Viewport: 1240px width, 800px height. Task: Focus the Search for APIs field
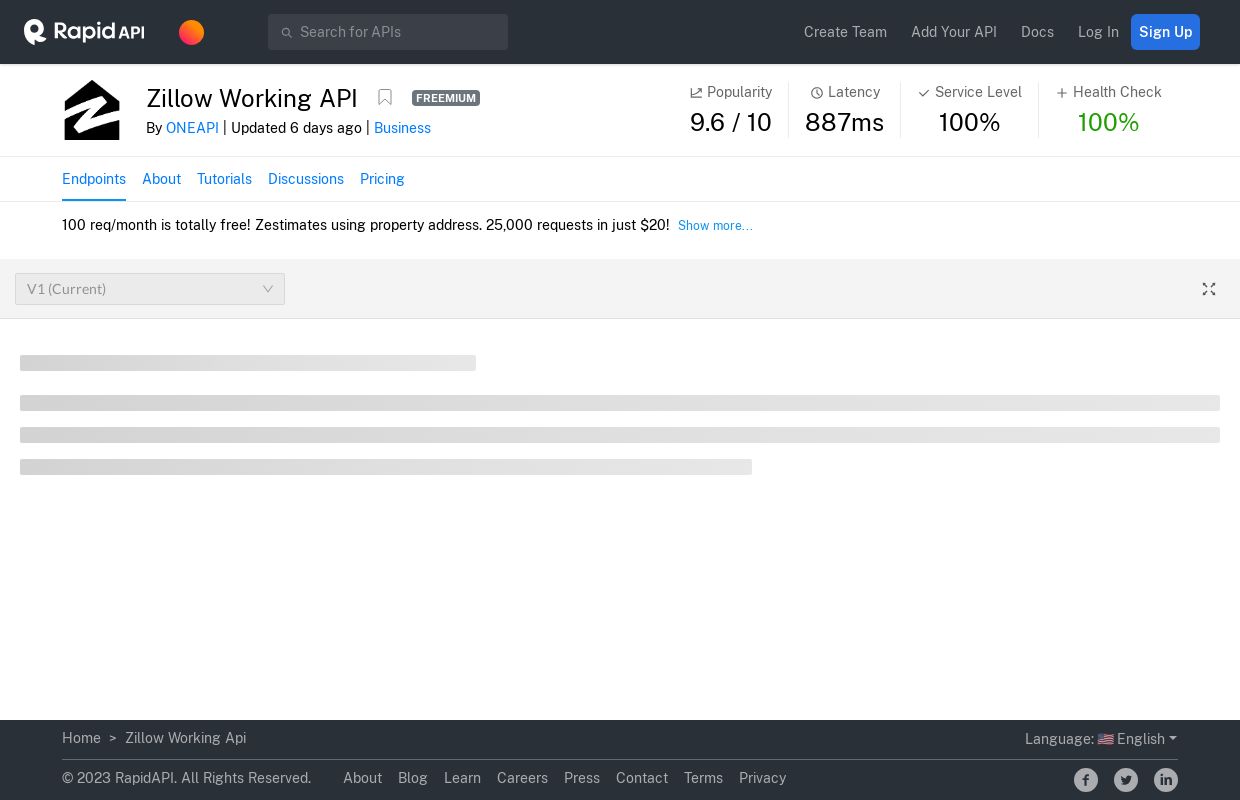click(388, 32)
